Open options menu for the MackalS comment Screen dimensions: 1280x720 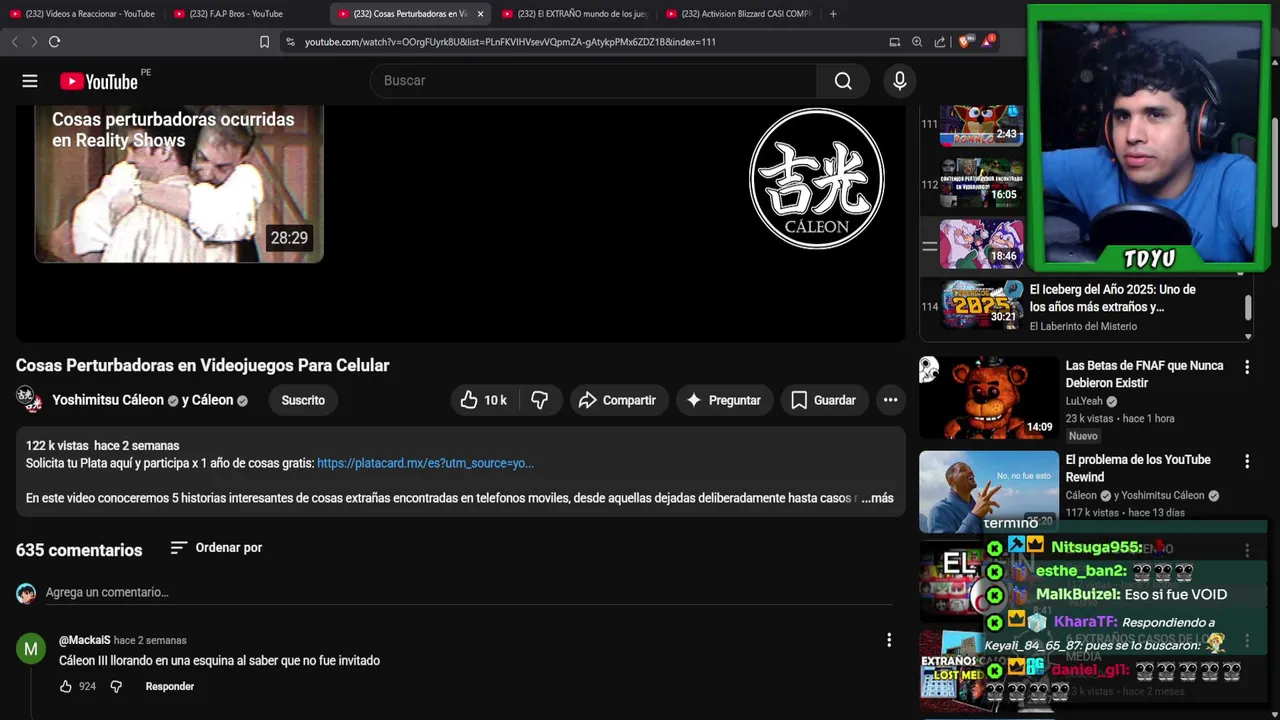(888, 640)
